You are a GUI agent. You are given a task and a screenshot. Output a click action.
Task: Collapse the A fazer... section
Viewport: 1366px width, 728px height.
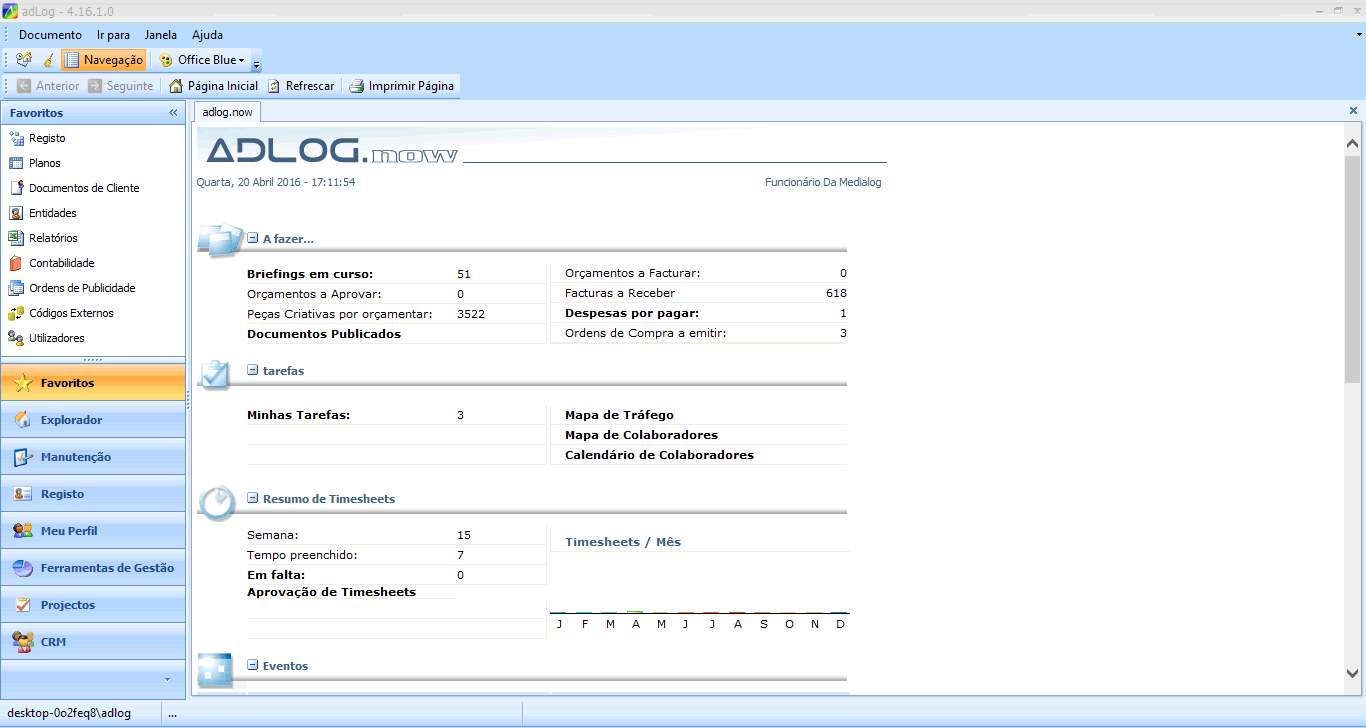(253, 239)
